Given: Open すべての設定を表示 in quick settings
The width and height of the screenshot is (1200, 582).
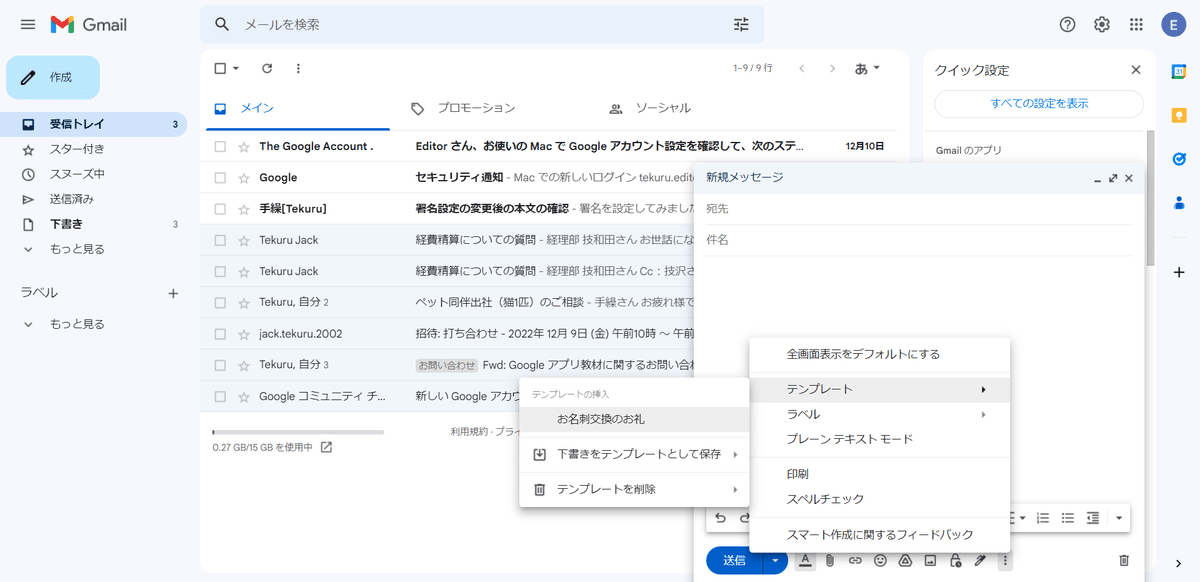Looking at the screenshot, I should pyautogui.click(x=1037, y=104).
